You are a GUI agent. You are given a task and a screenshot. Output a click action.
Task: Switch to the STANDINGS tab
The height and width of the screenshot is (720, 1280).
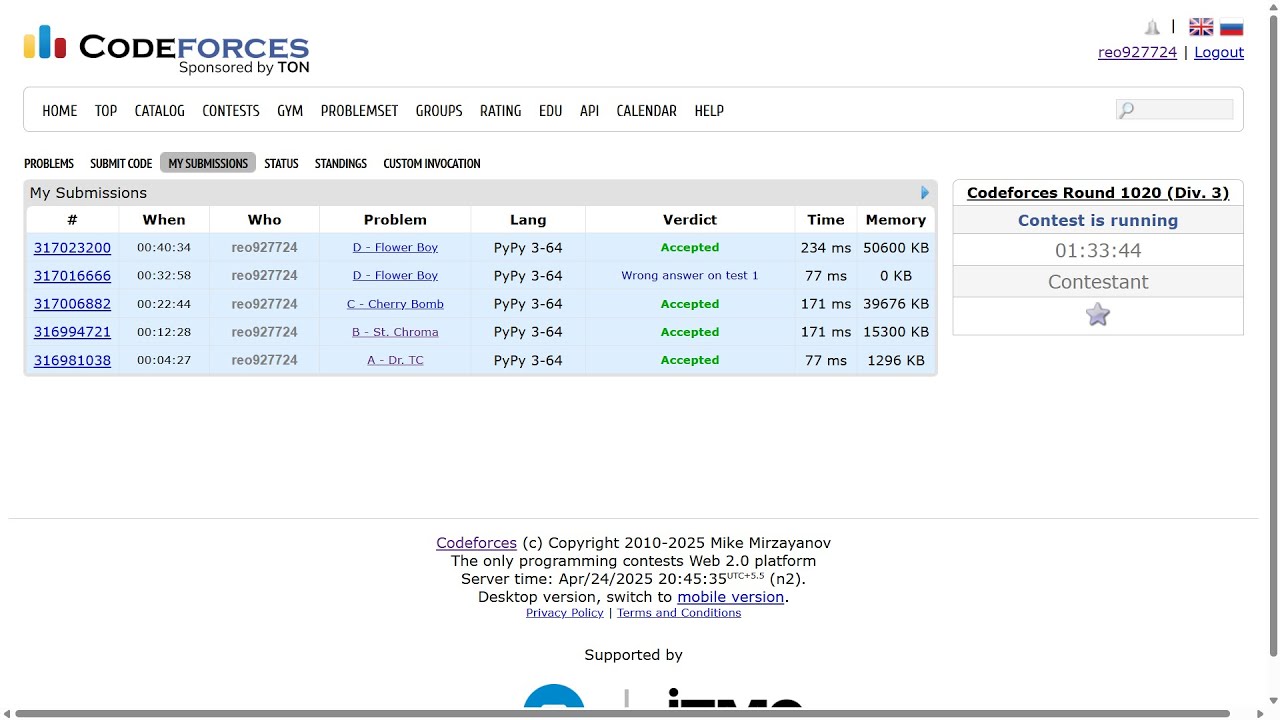pyautogui.click(x=341, y=163)
